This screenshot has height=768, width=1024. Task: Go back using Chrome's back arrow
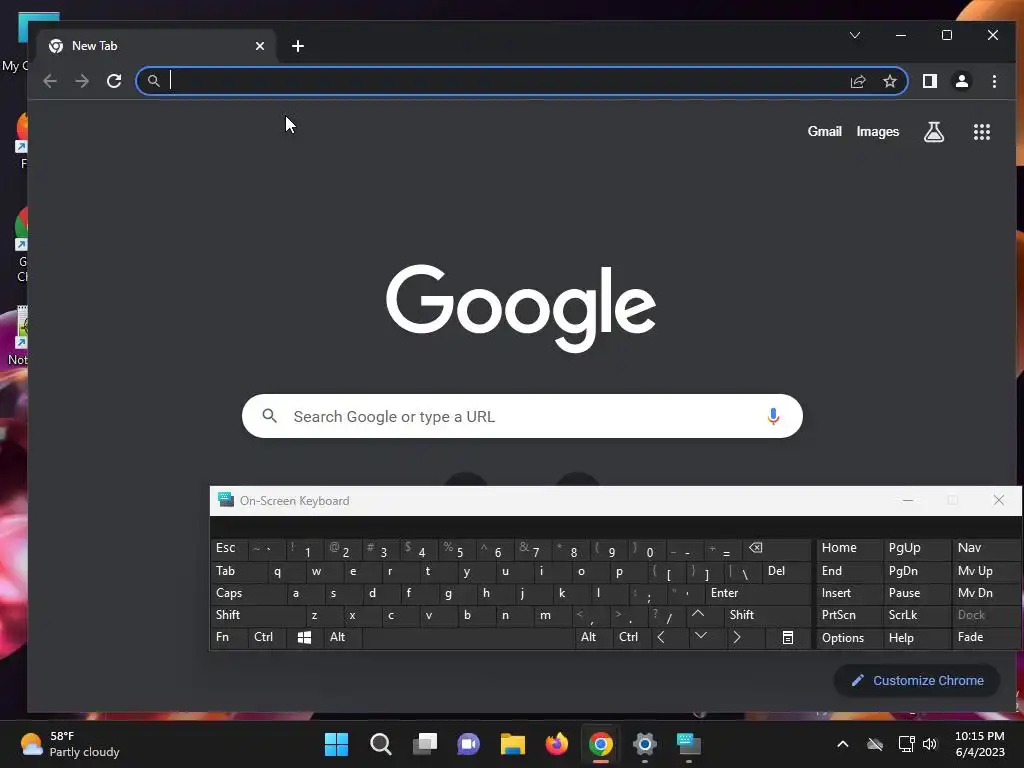[50, 81]
